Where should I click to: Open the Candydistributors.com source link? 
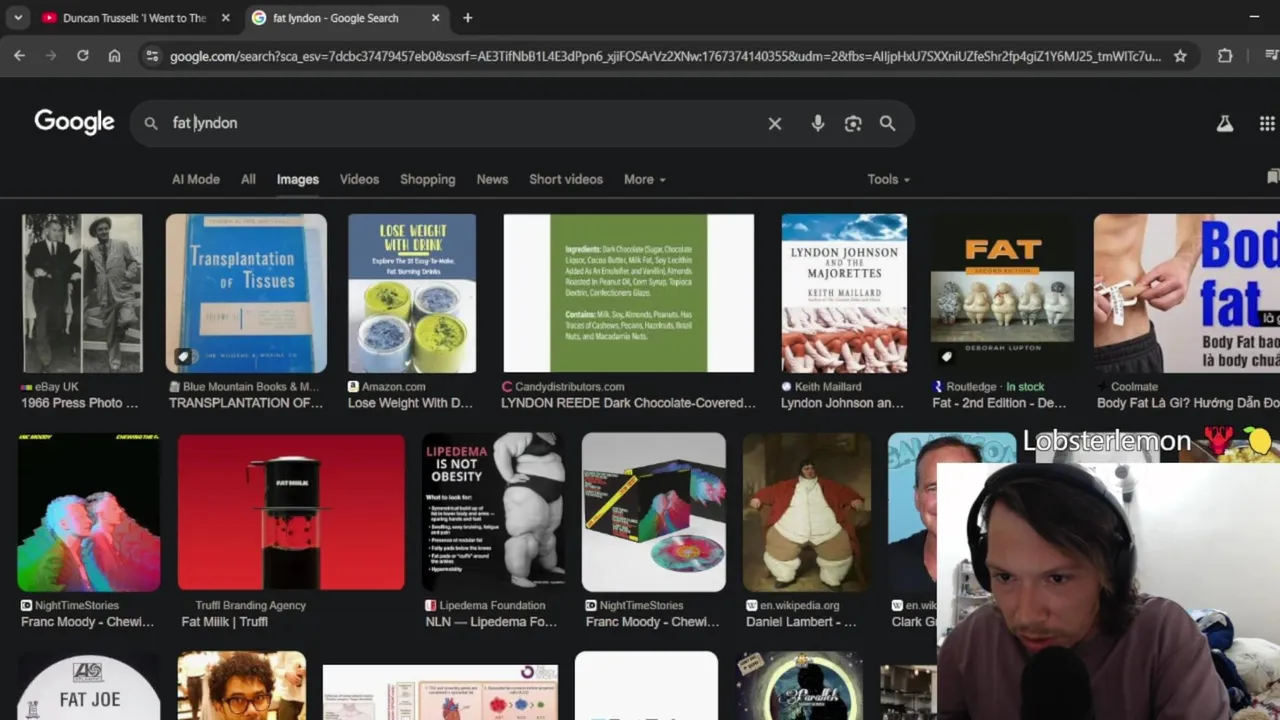(563, 386)
